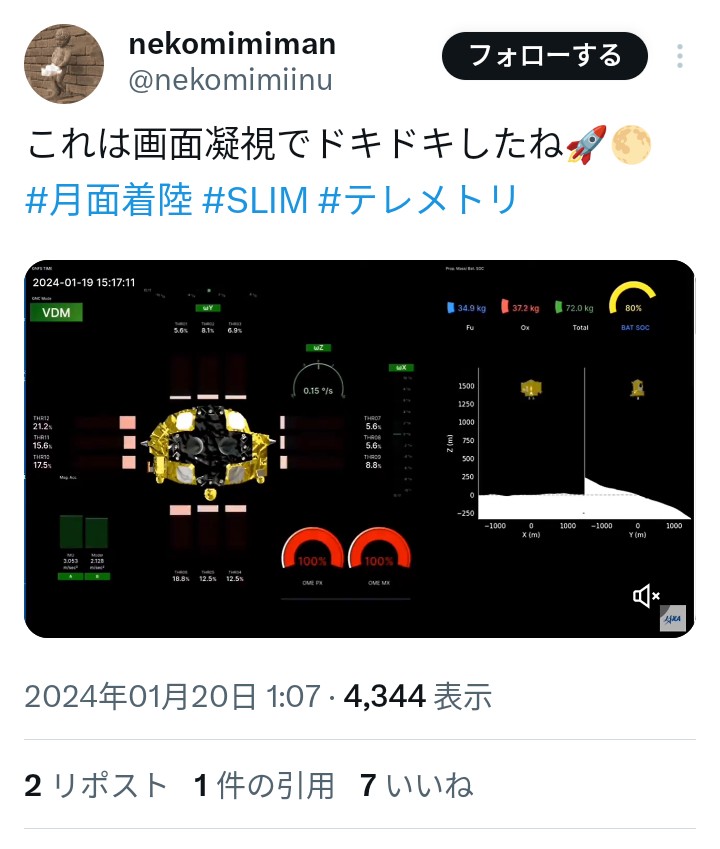View the 1 件の引用 quotes list
Viewport: 720px width, 849px height.
[264, 786]
